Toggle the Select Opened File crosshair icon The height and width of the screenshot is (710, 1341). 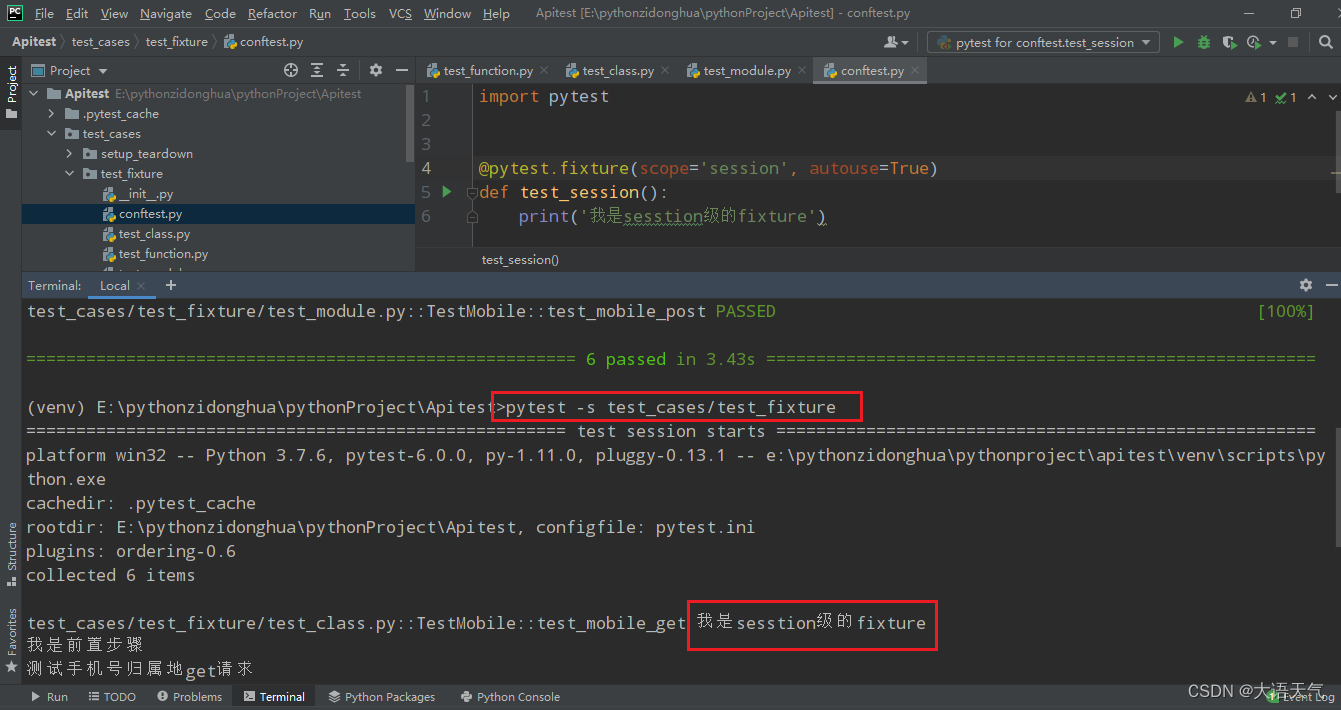[291, 70]
